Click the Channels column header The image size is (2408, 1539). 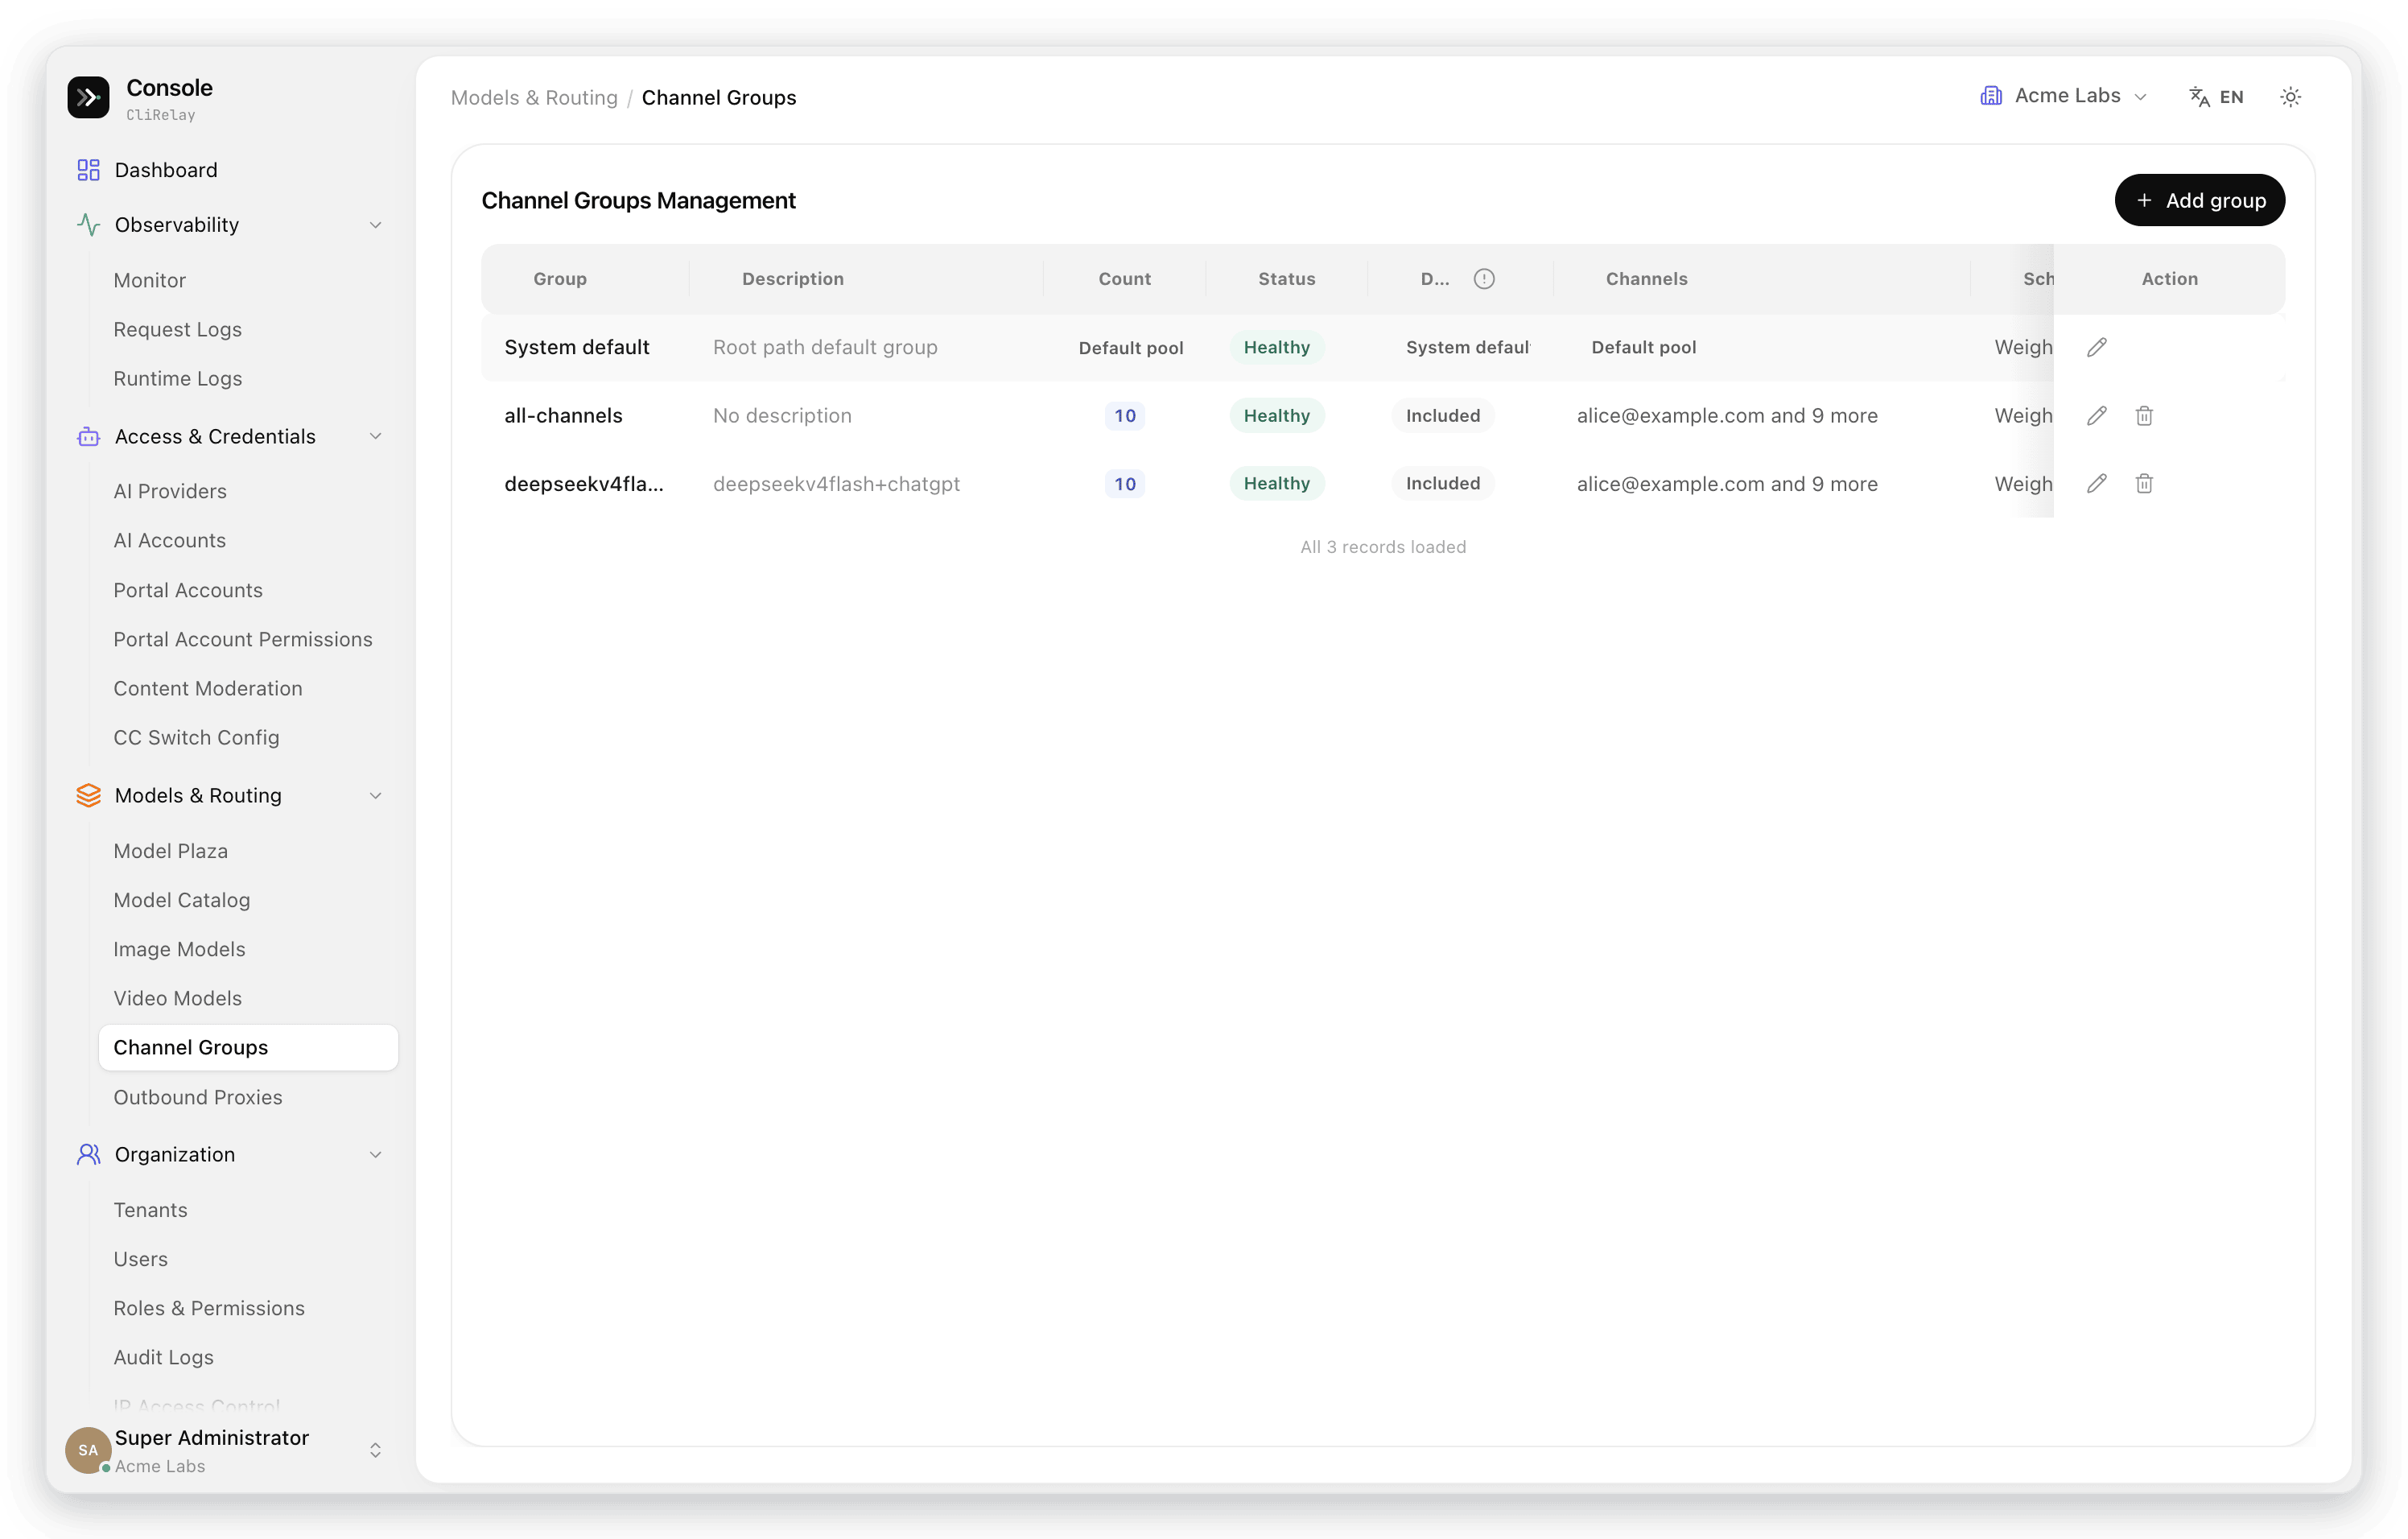point(1646,279)
